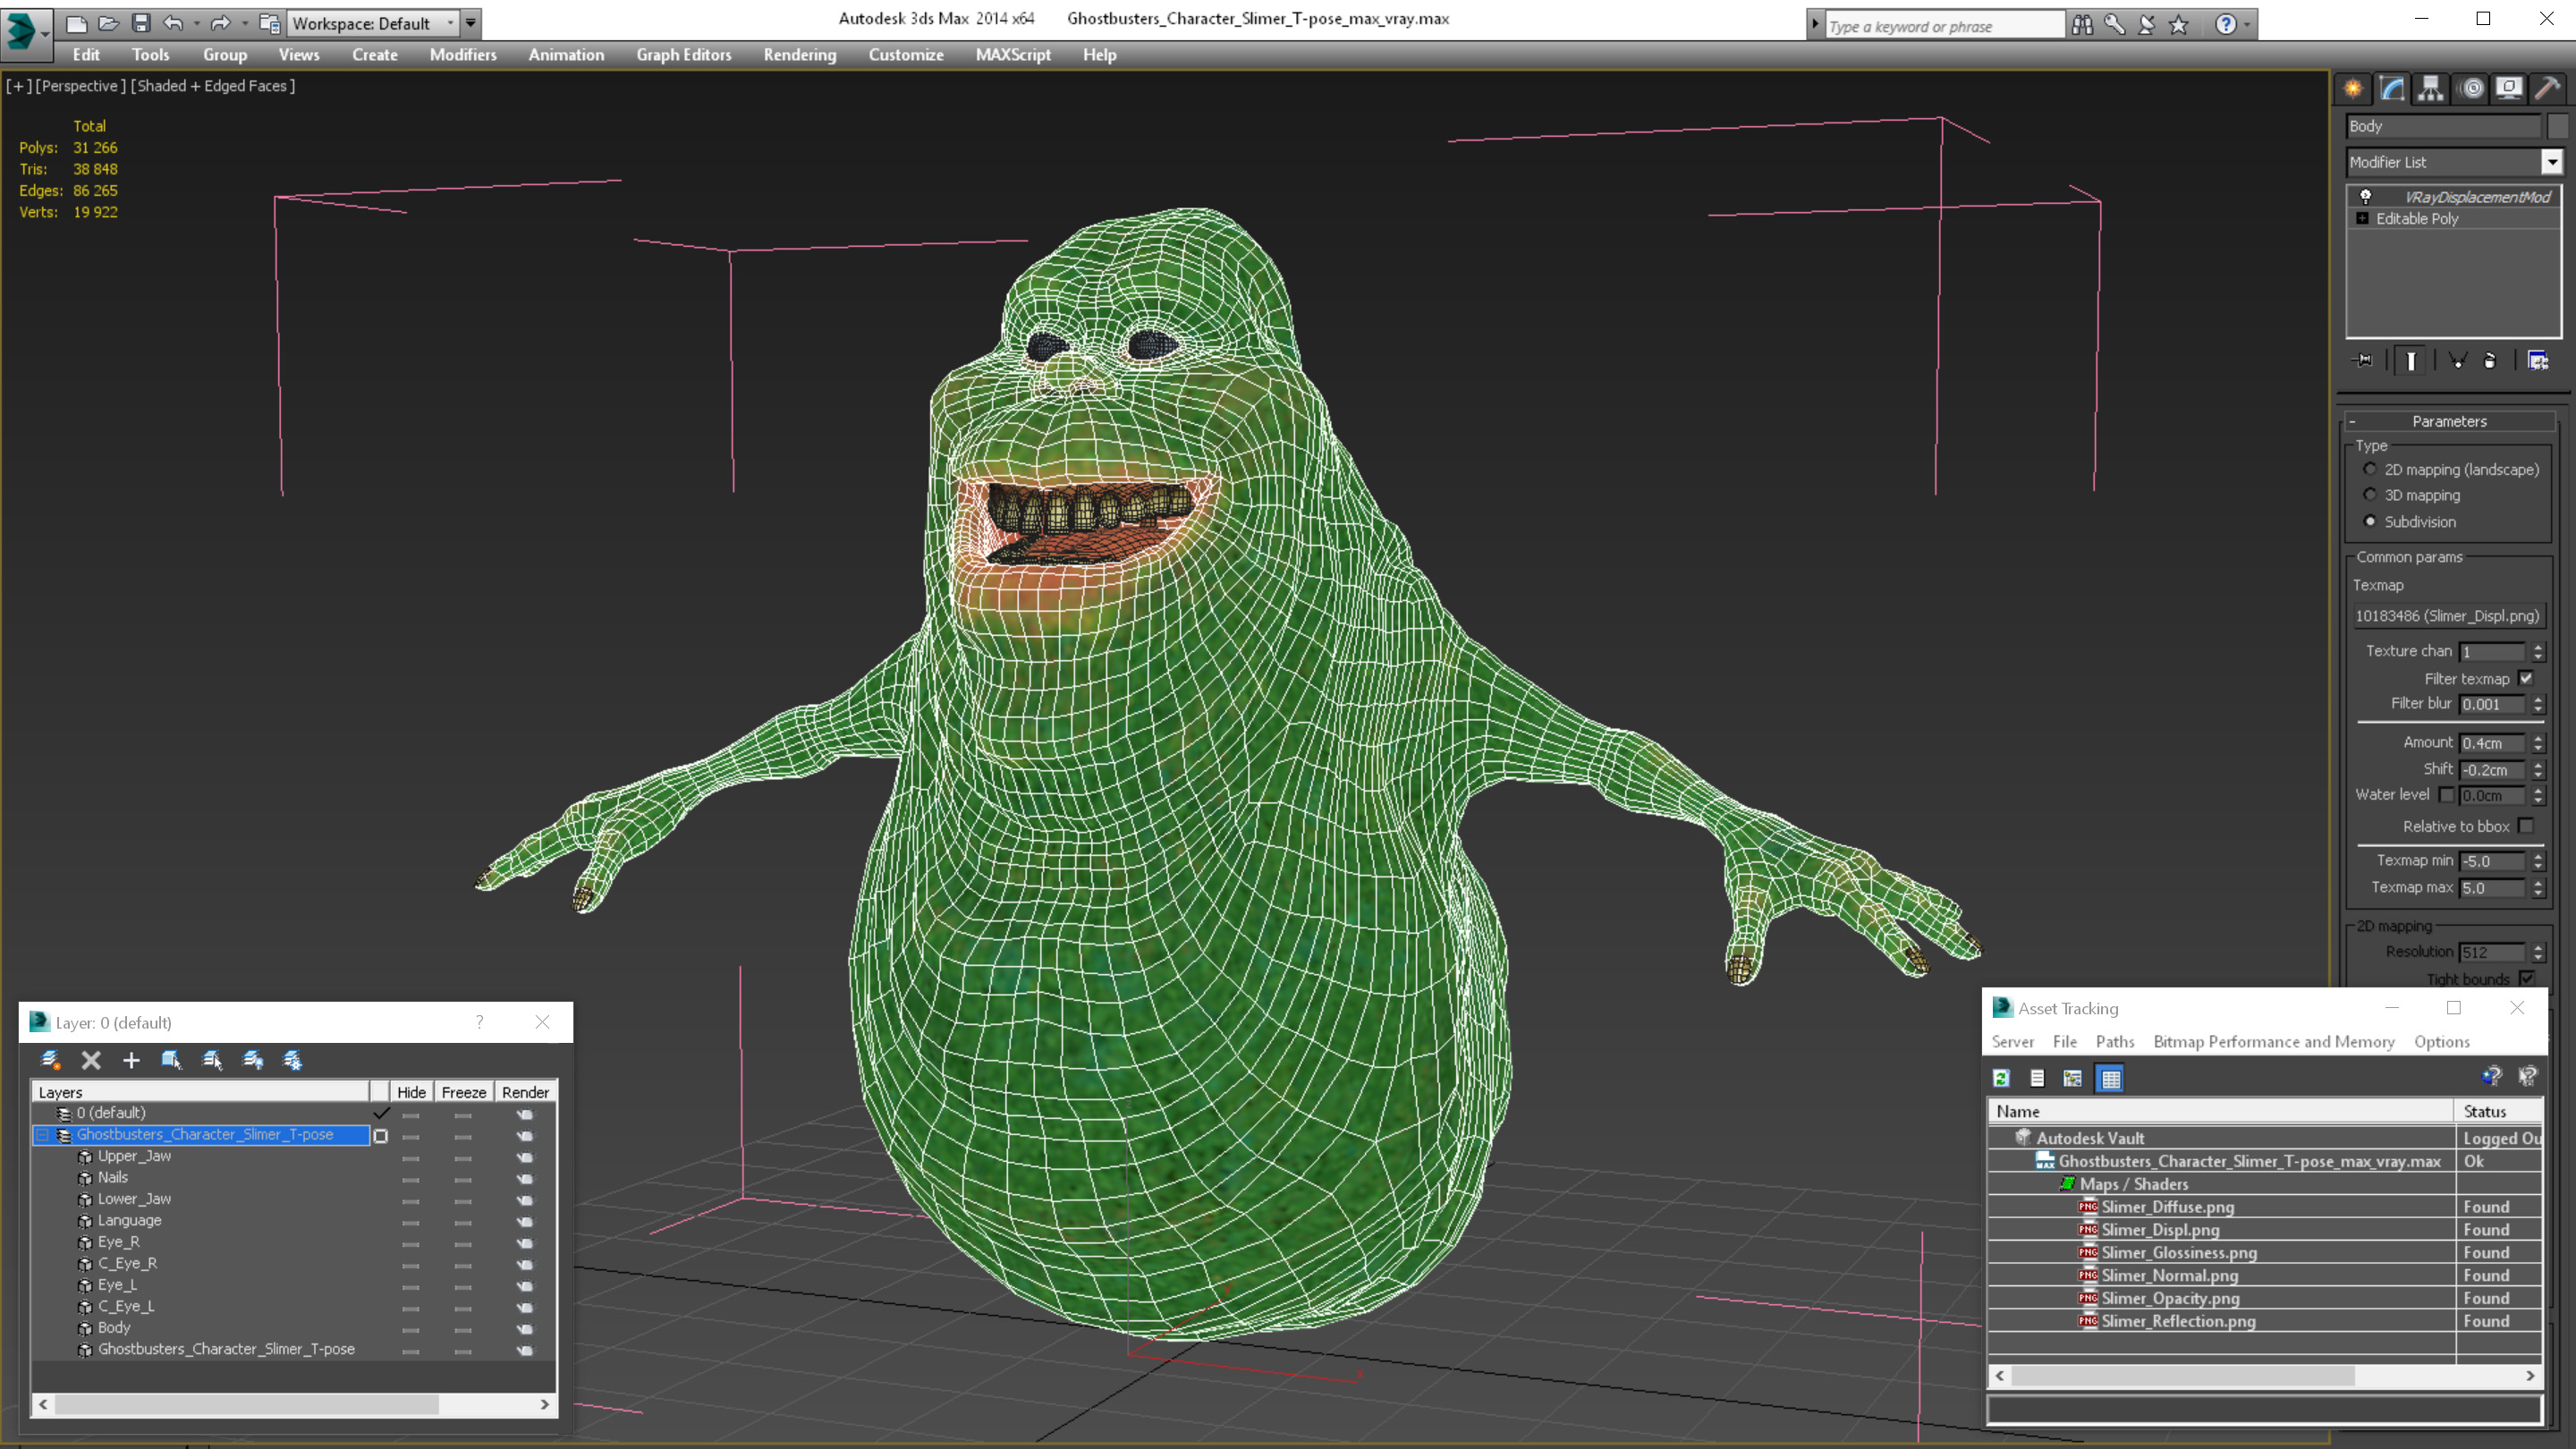Image resolution: width=2576 pixels, height=1449 pixels.
Task: Enable Relative to bbox checkbox
Action: tap(2526, 826)
